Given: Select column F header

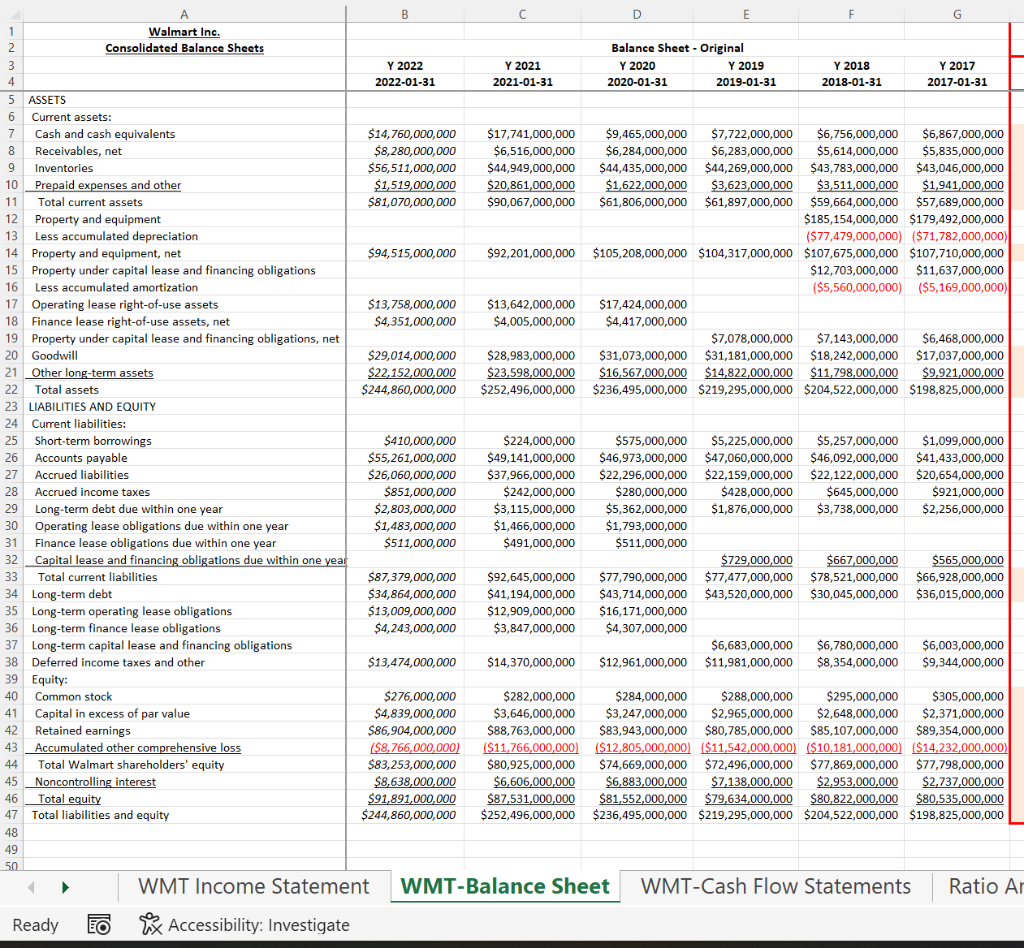Looking at the screenshot, I should coord(851,14).
